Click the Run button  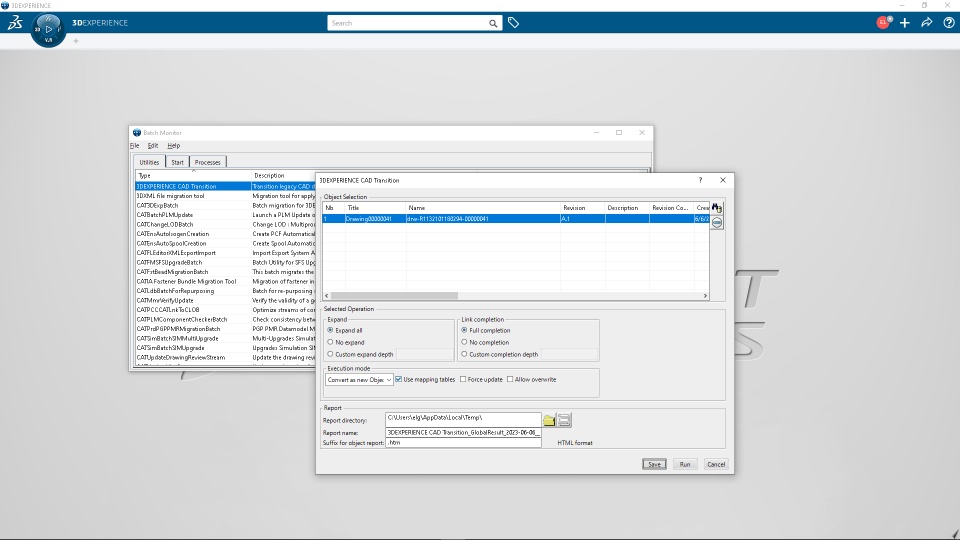pyautogui.click(x=684, y=464)
